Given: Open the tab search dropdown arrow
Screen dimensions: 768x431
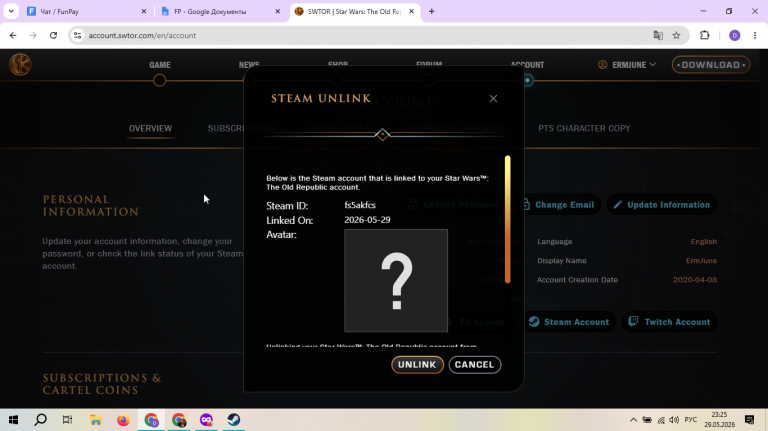Looking at the screenshot, I should (x=11, y=11).
